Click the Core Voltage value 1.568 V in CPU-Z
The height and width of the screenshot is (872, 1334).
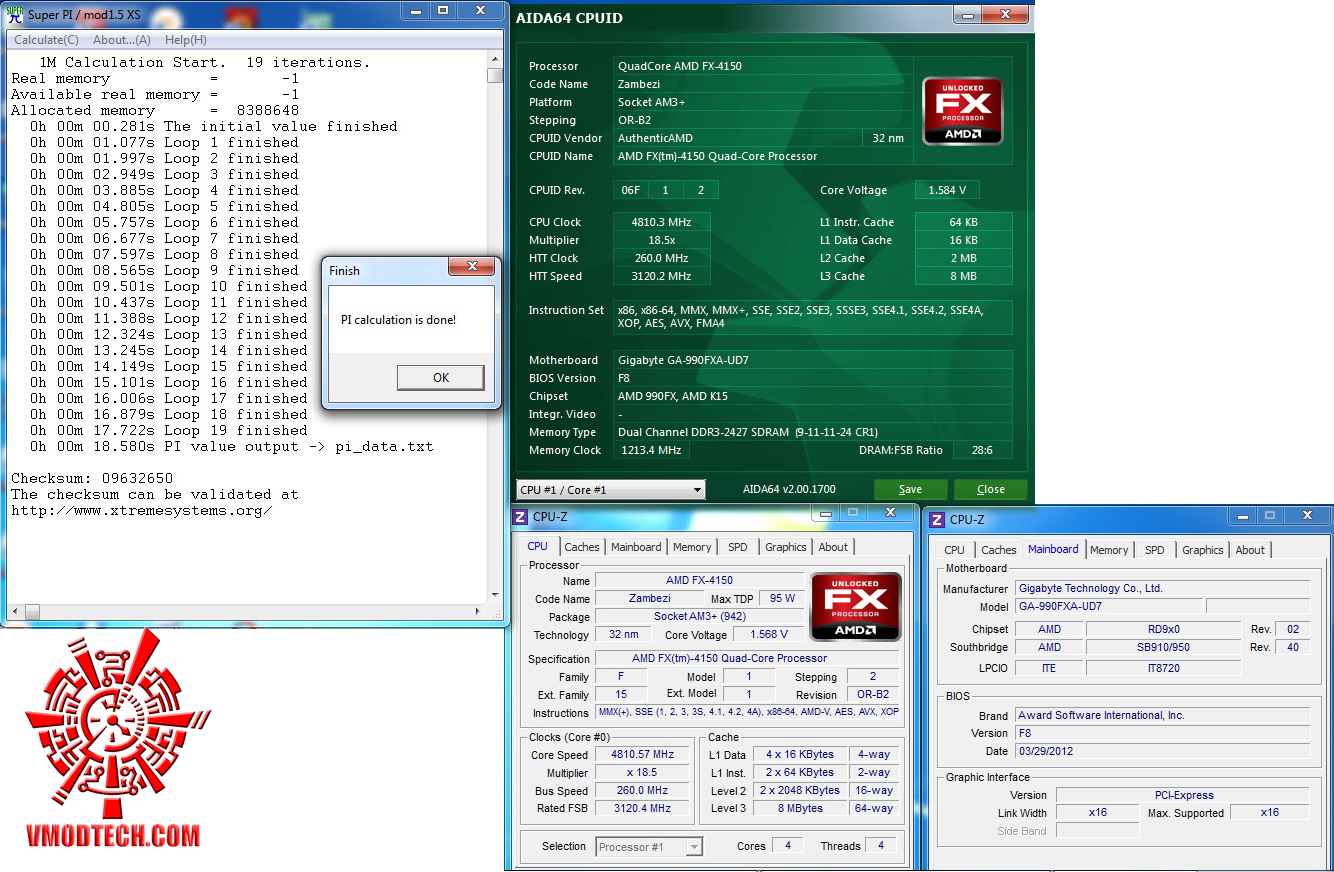click(x=768, y=635)
